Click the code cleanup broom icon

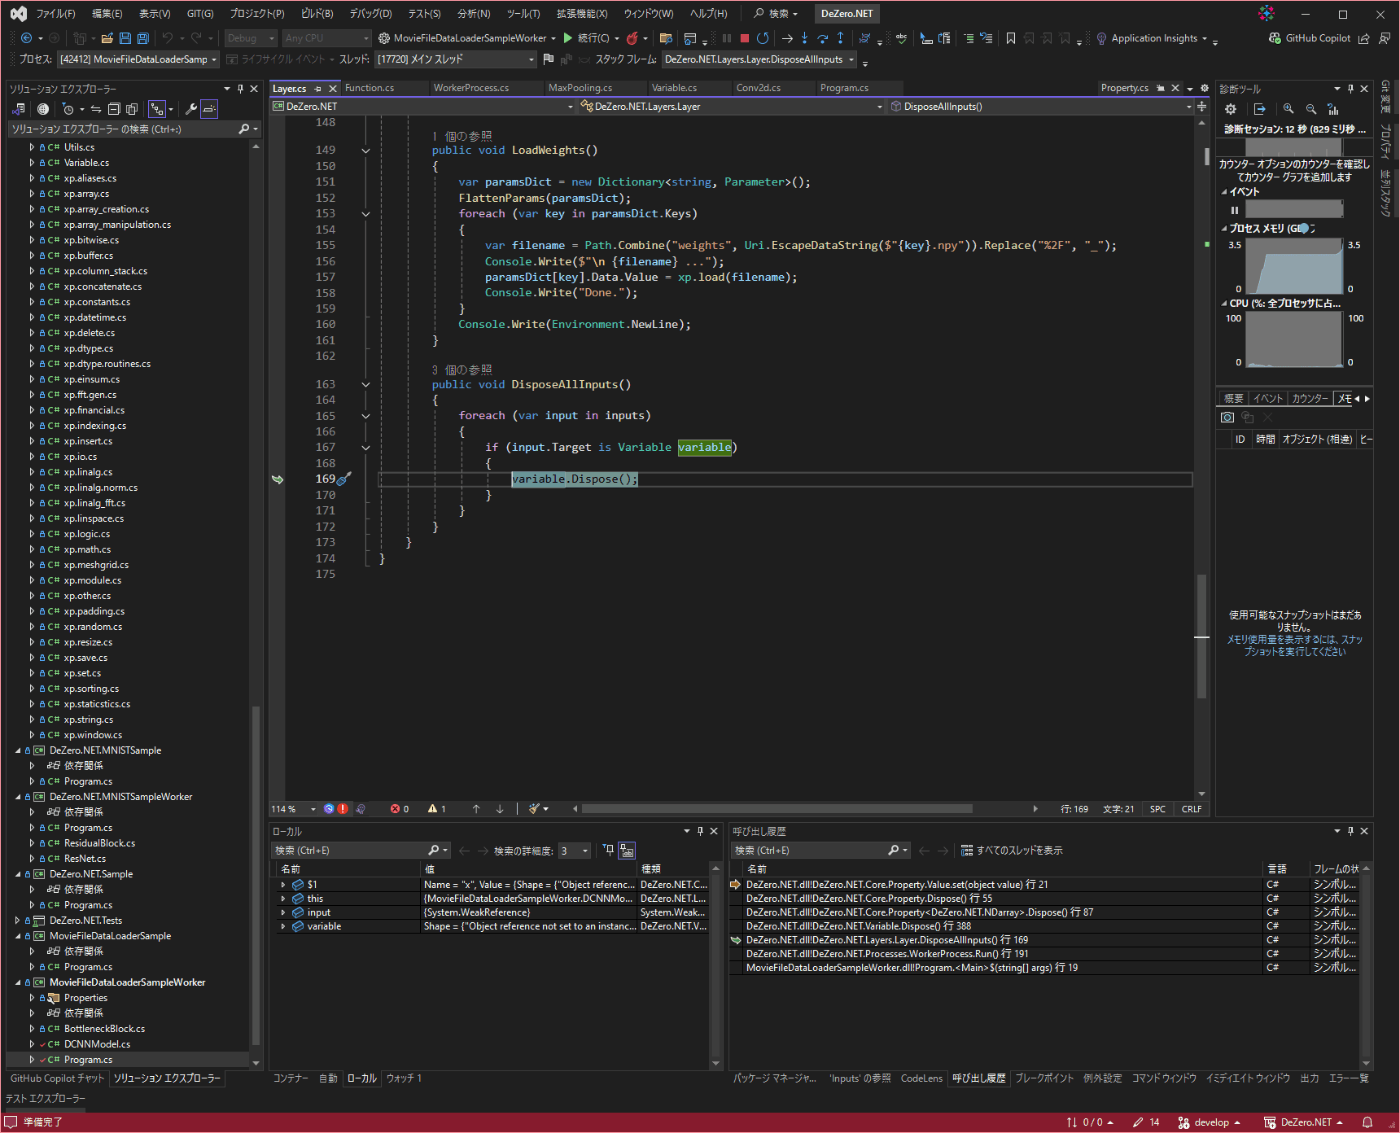[535, 809]
